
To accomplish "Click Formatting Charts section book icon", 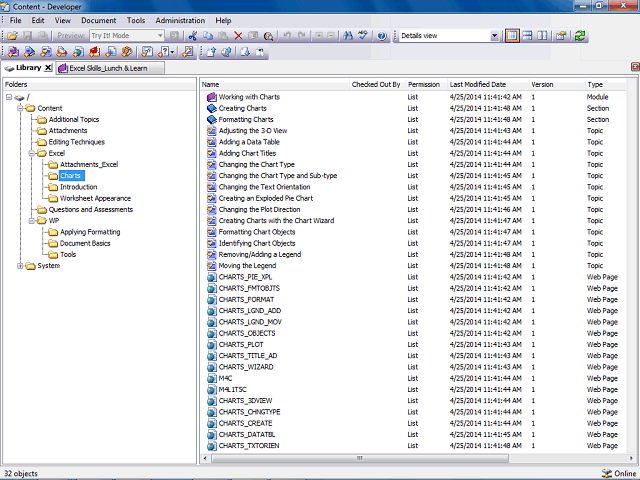I will point(211,120).
